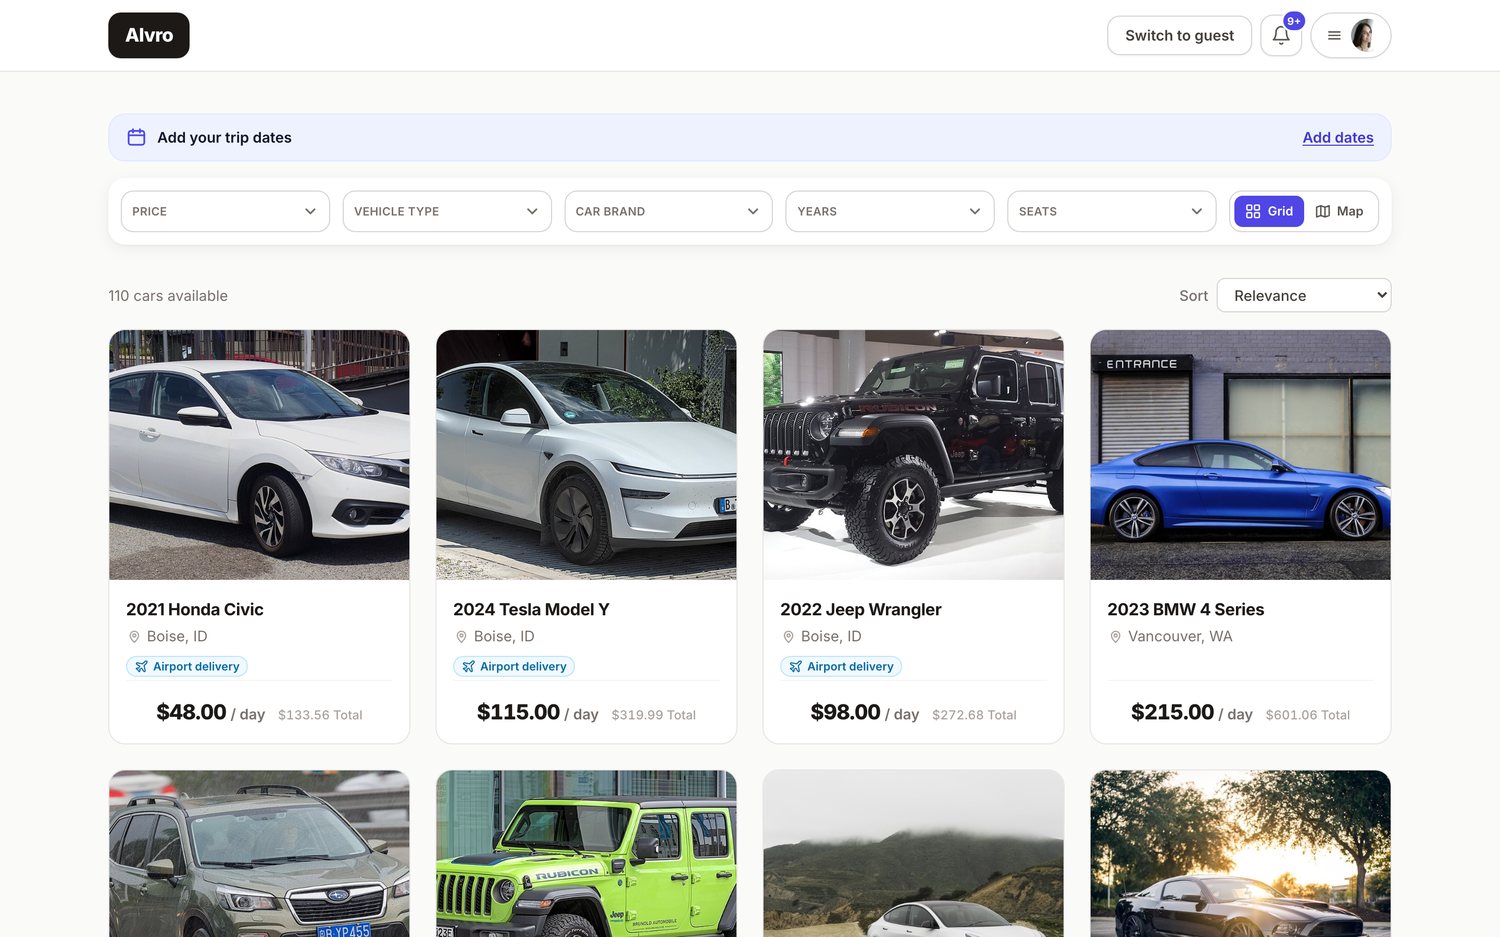Viewport: 1500px width, 937px height.
Task: Click the $601.06 Total text
Action: point(1308,715)
